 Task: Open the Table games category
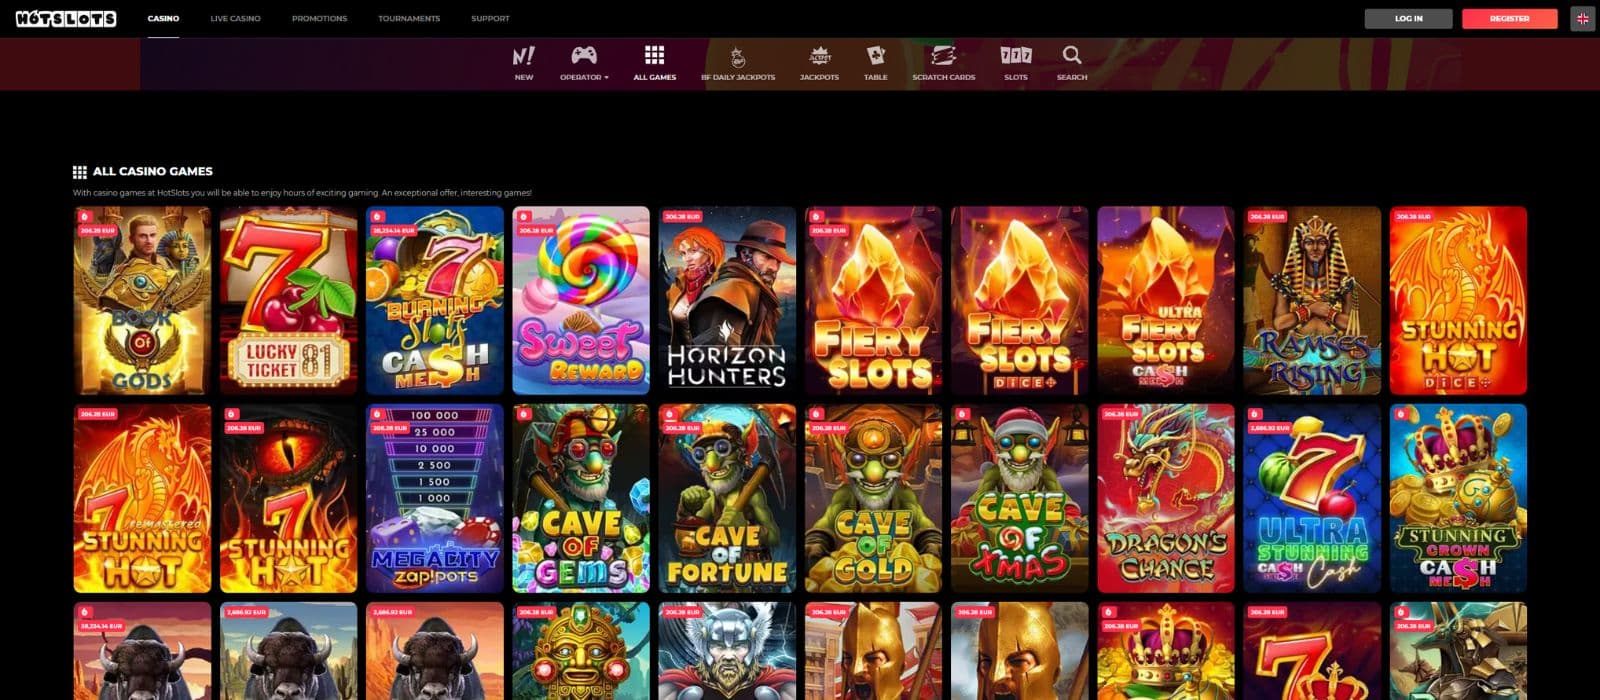coord(875,62)
